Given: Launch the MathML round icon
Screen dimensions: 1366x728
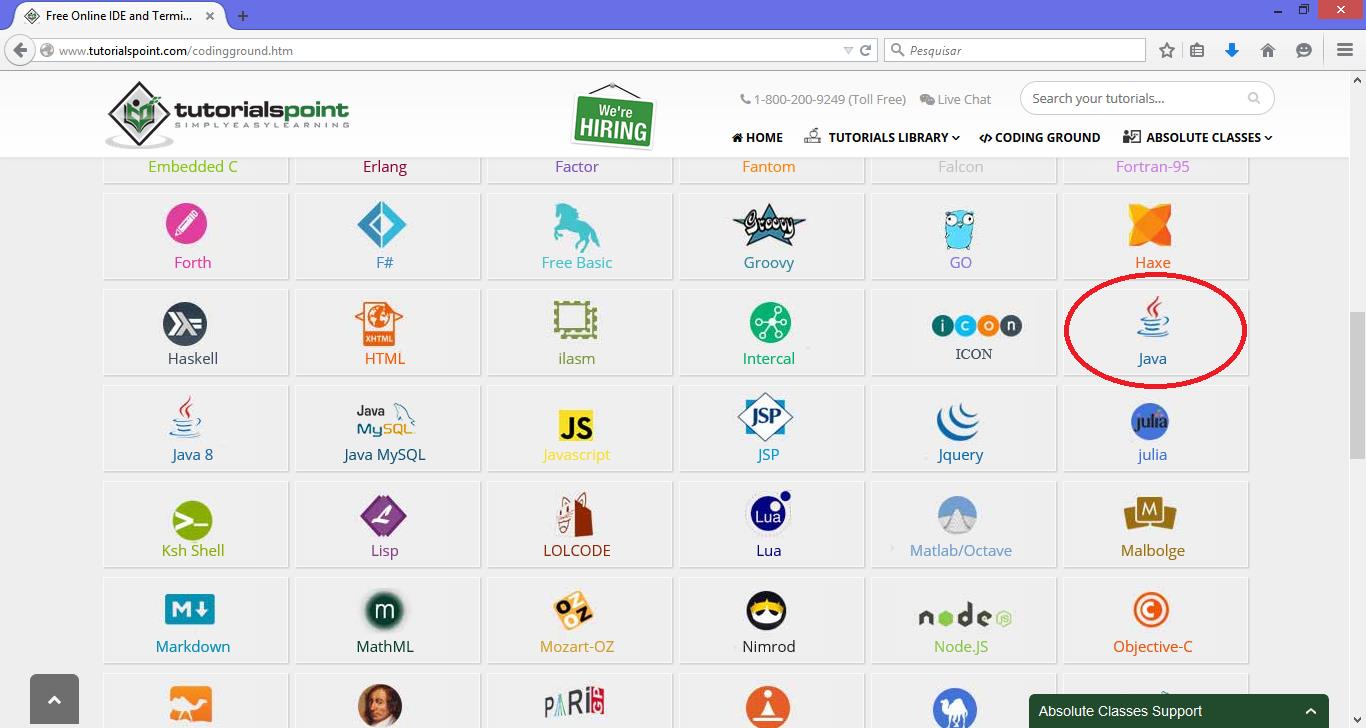Looking at the screenshot, I should (x=384, y=610).
